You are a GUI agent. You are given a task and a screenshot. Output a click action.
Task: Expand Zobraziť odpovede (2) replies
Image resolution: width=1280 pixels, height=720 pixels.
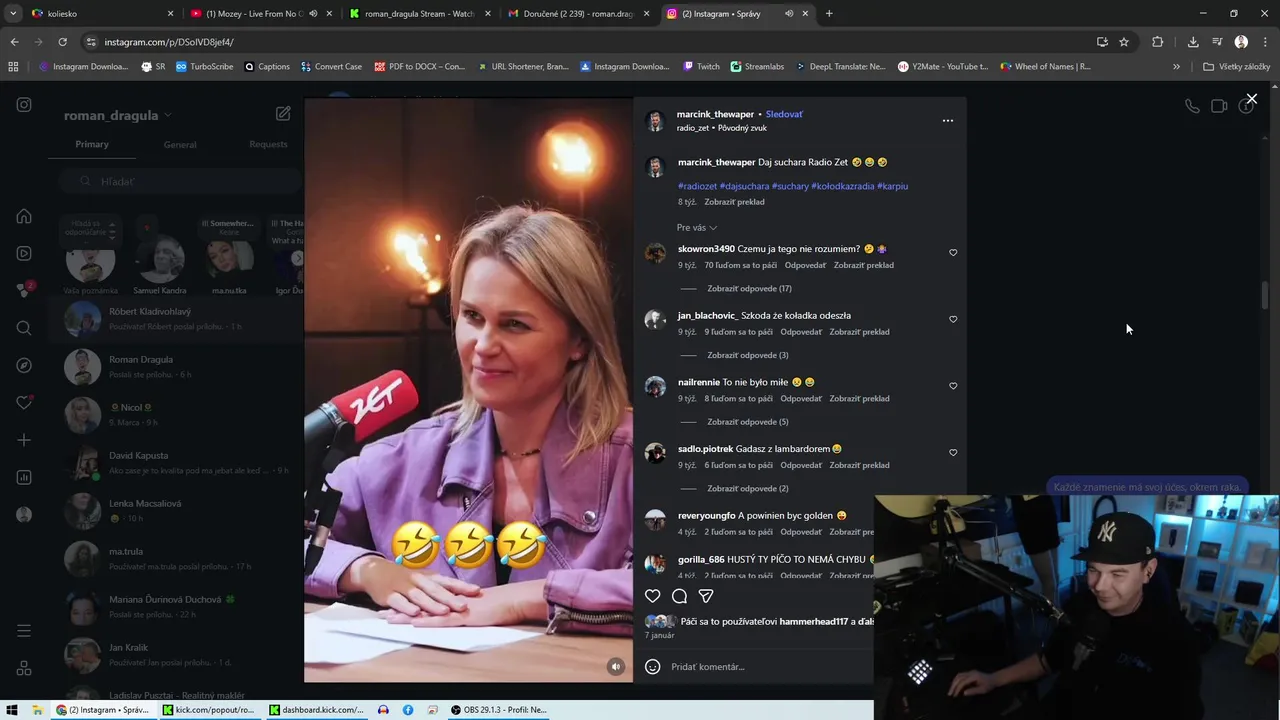747,489
